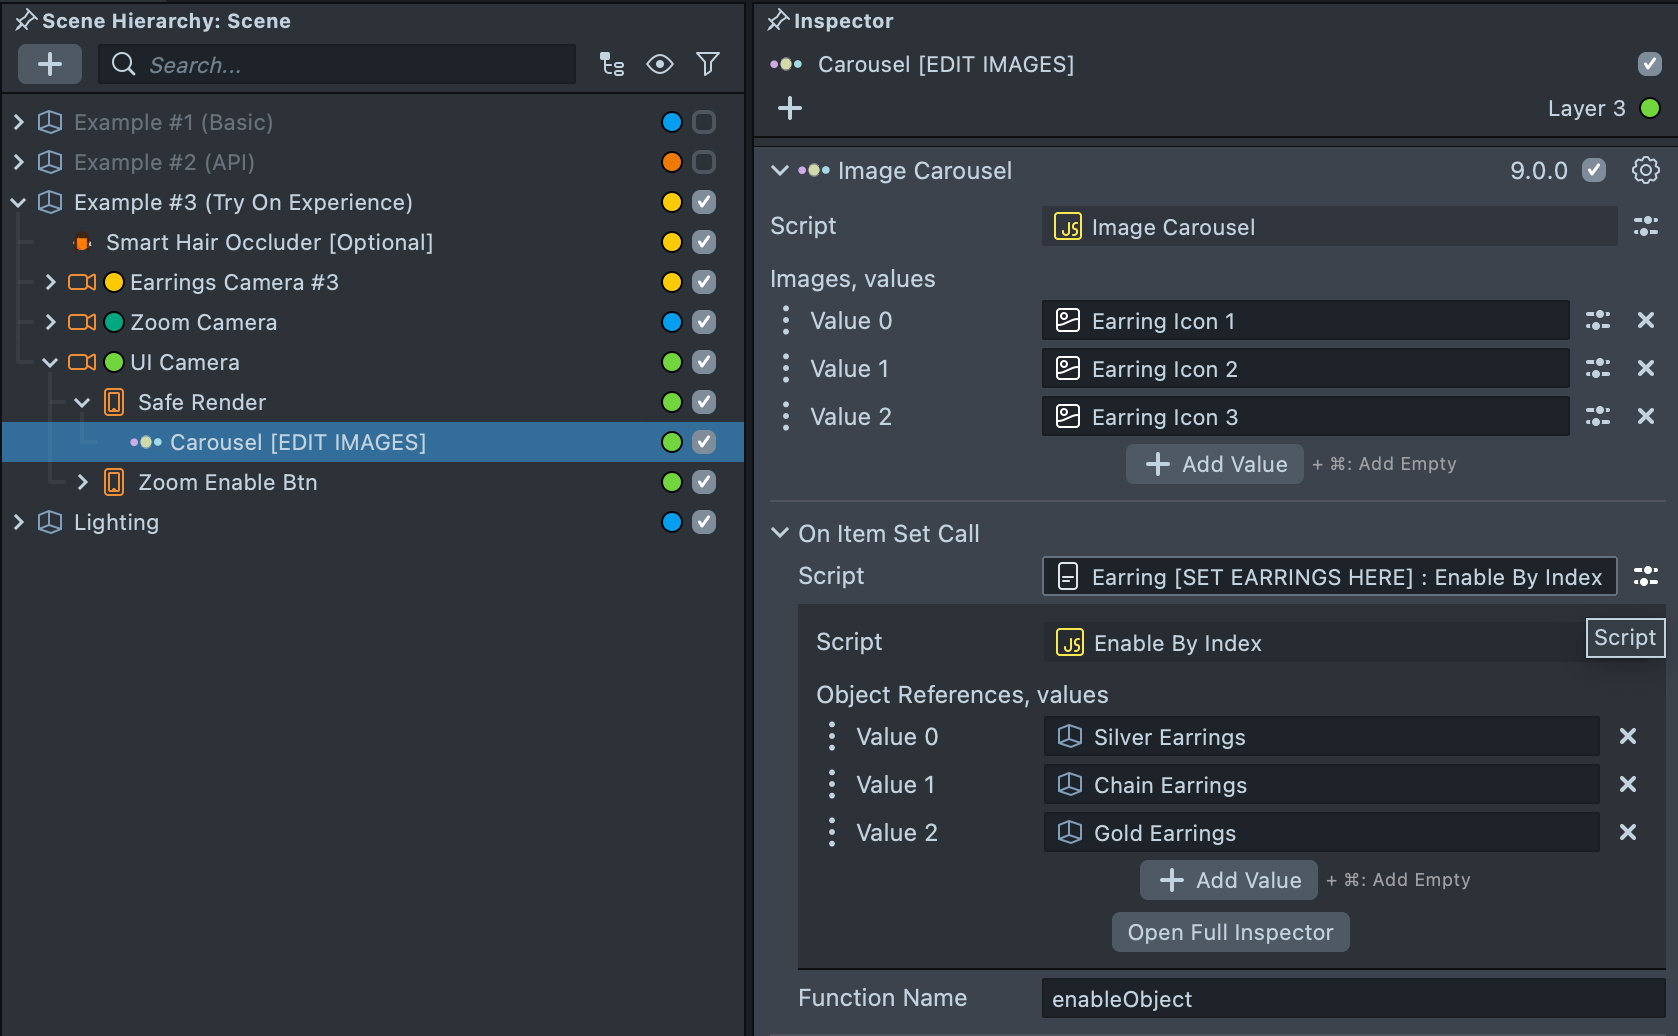Select Zoom Enable Btn in hierarchy
This screenshot has height=1036, width=1678.
pyautogui.click(x=227, y=482)
